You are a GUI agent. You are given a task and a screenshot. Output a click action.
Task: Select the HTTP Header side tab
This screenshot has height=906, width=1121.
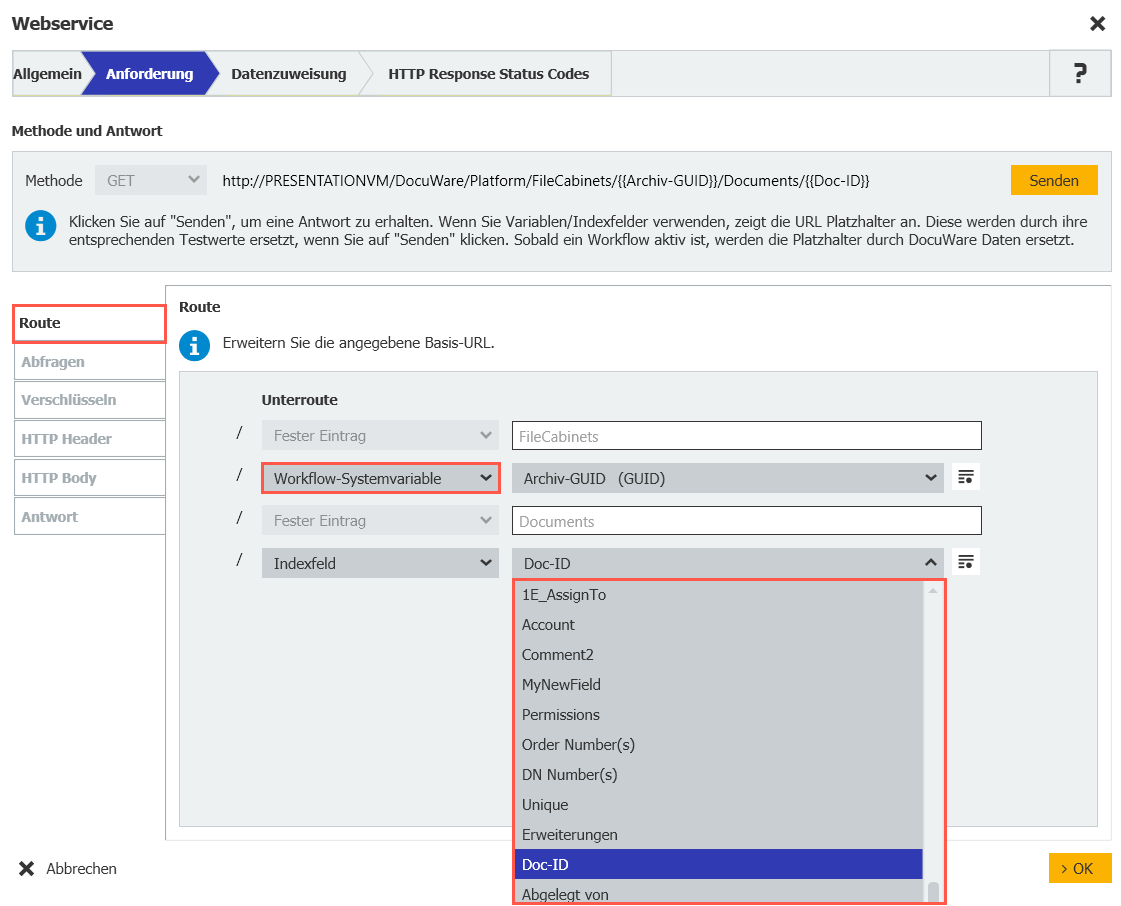pyautogui.click(x=89, y=439)
